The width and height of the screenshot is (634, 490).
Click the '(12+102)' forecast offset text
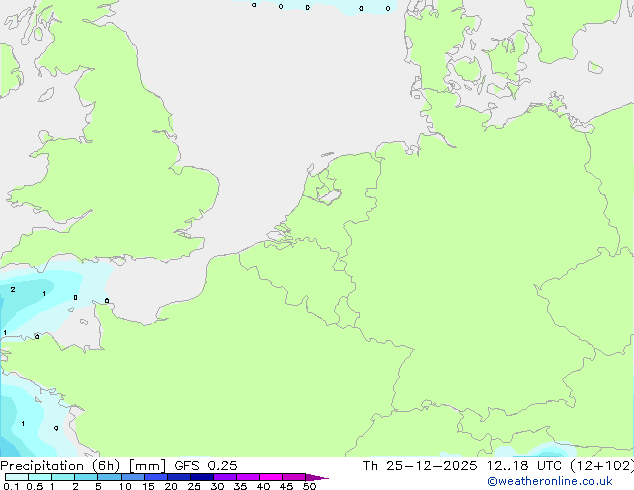tap(602, 466)
